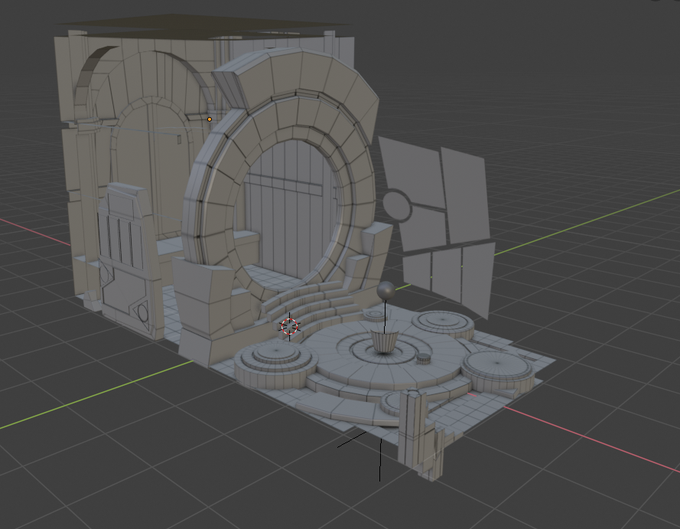
Task: Select the fluted cup-shaped pedestal
Action: 384,342
